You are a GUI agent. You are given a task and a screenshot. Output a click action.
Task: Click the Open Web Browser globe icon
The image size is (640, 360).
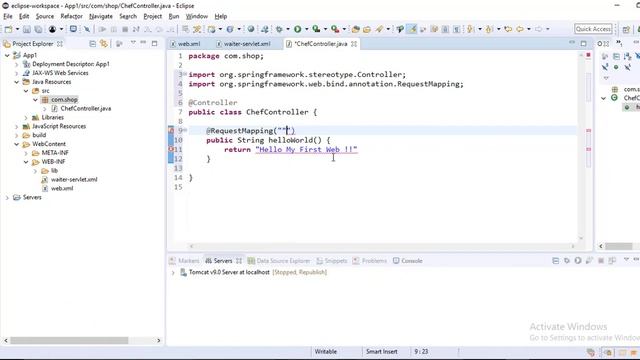point(251,29)
